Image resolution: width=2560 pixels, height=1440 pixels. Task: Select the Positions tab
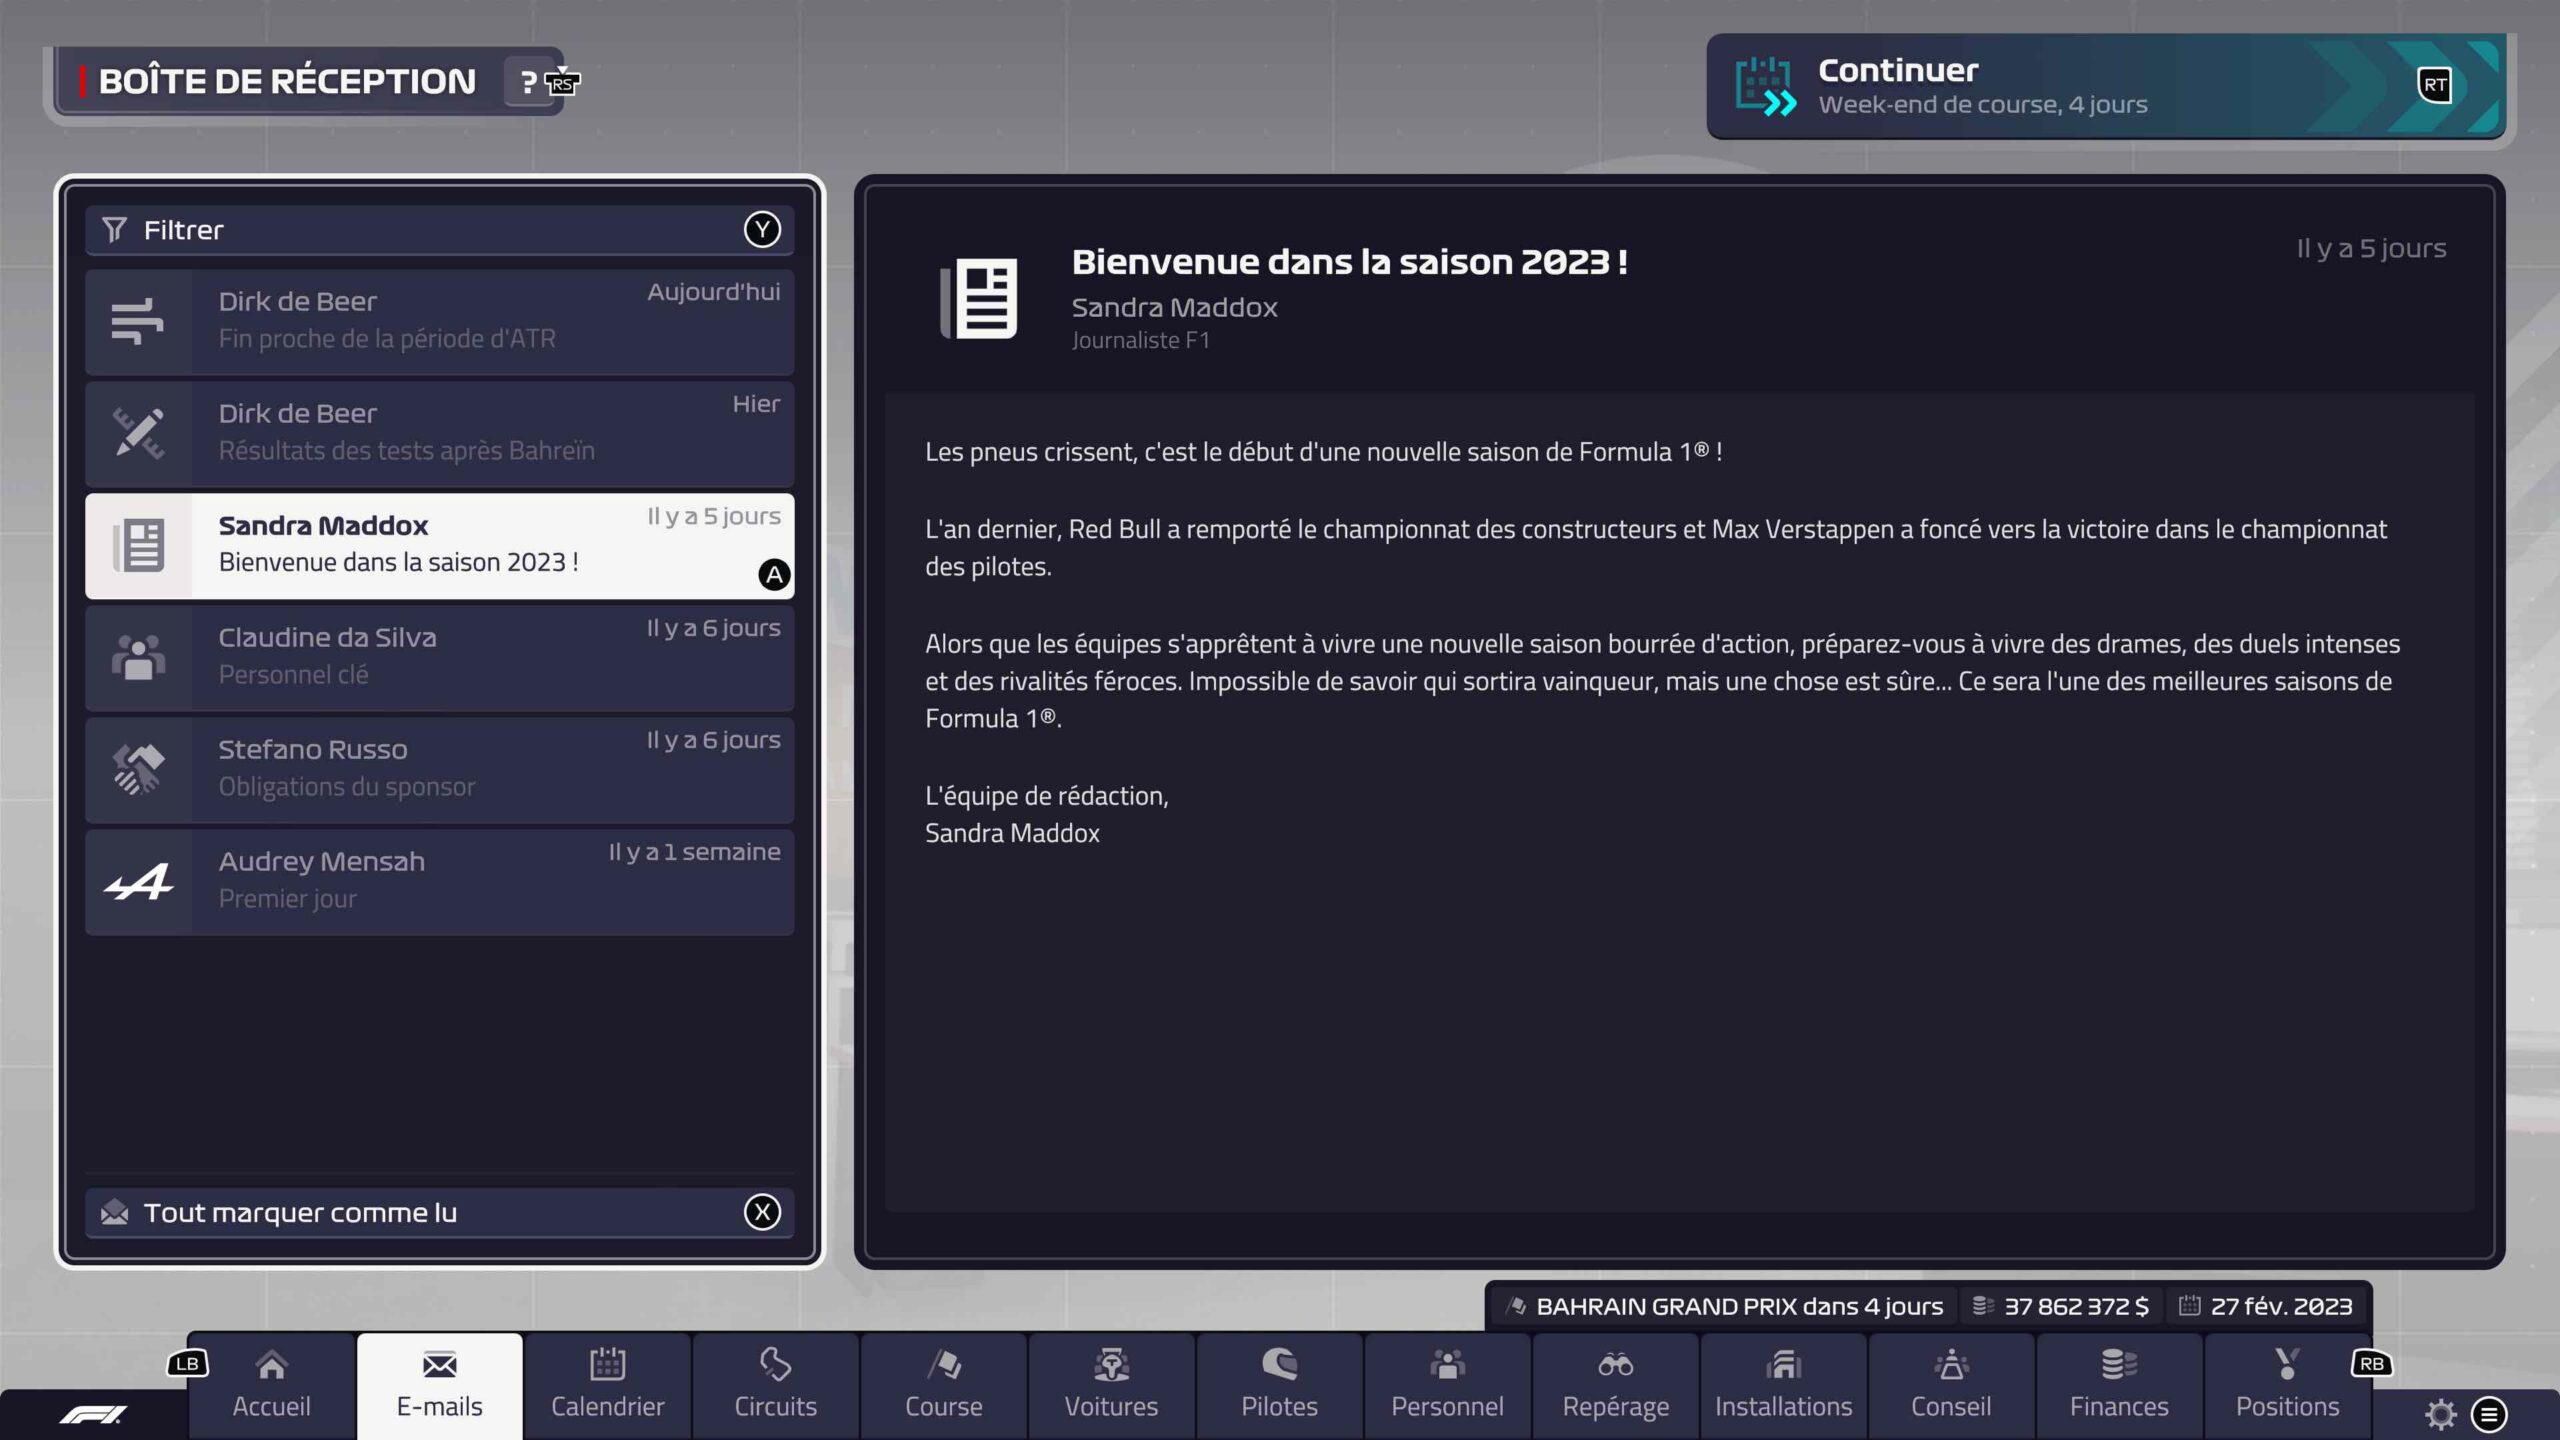(2287, 1385)
